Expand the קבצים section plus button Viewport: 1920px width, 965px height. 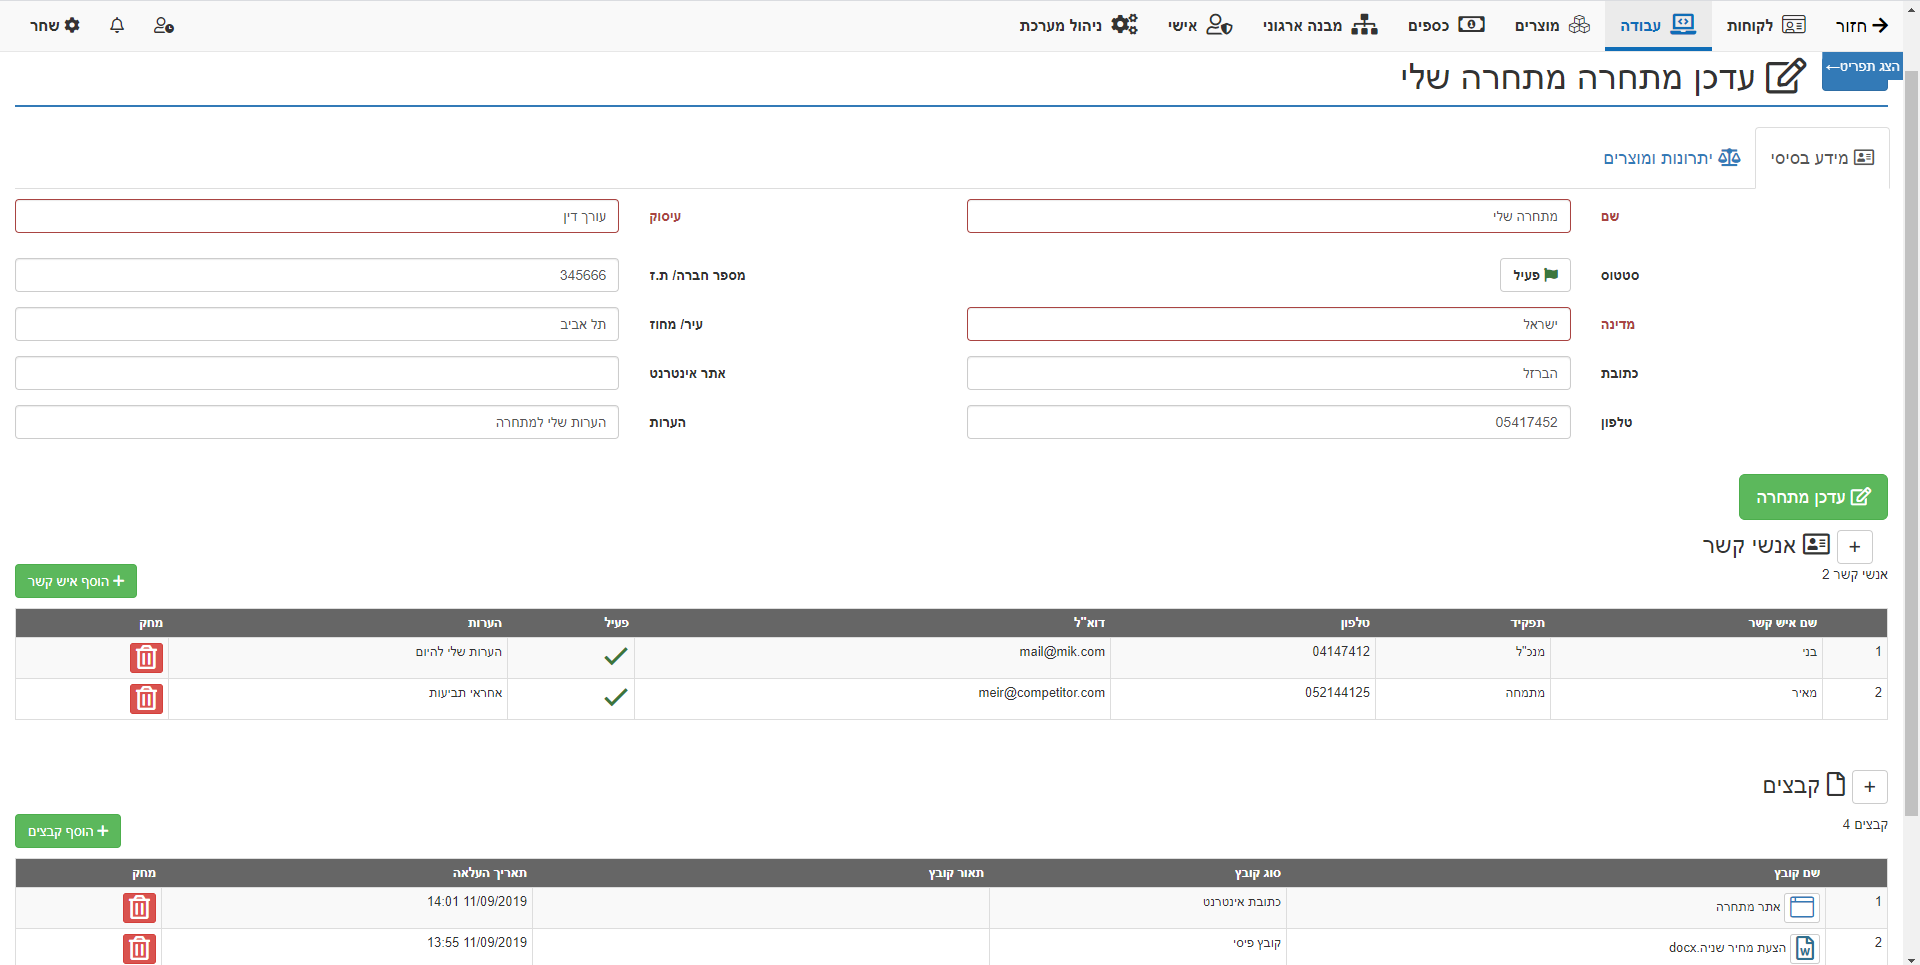pos(1869,787)
